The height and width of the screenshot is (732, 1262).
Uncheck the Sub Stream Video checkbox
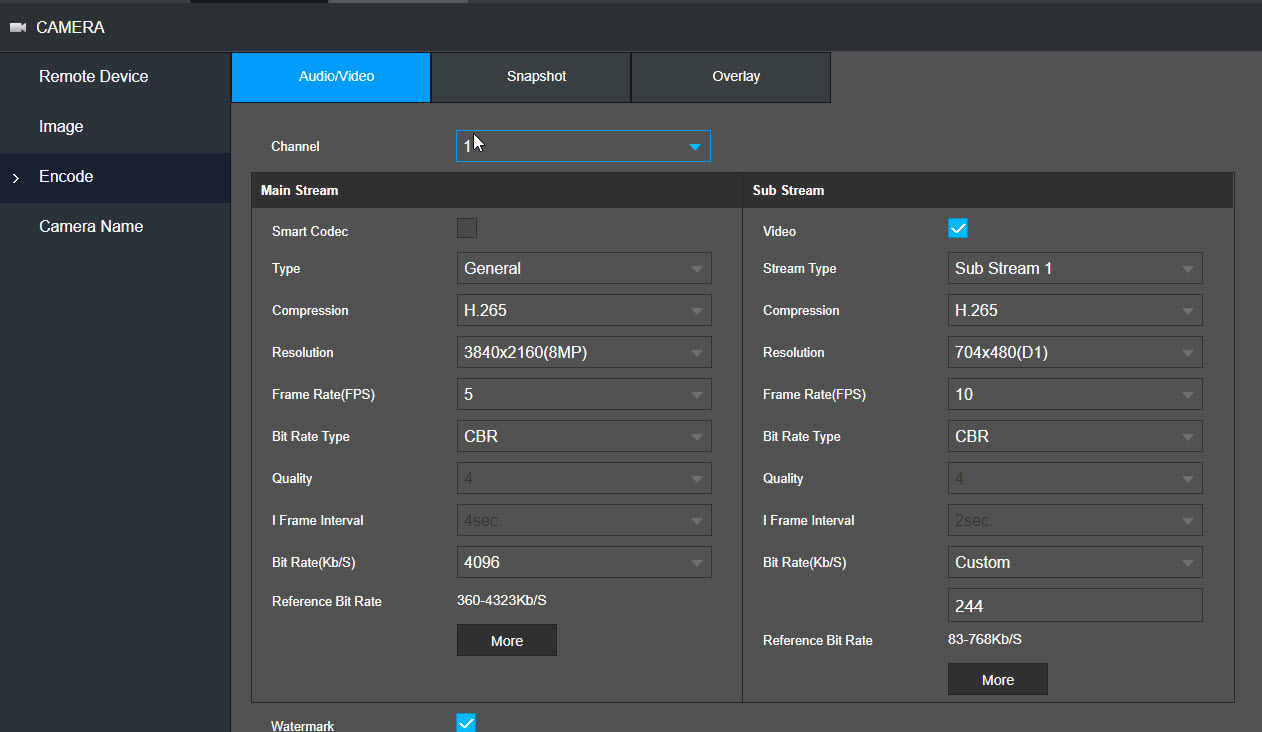(958, 228)
